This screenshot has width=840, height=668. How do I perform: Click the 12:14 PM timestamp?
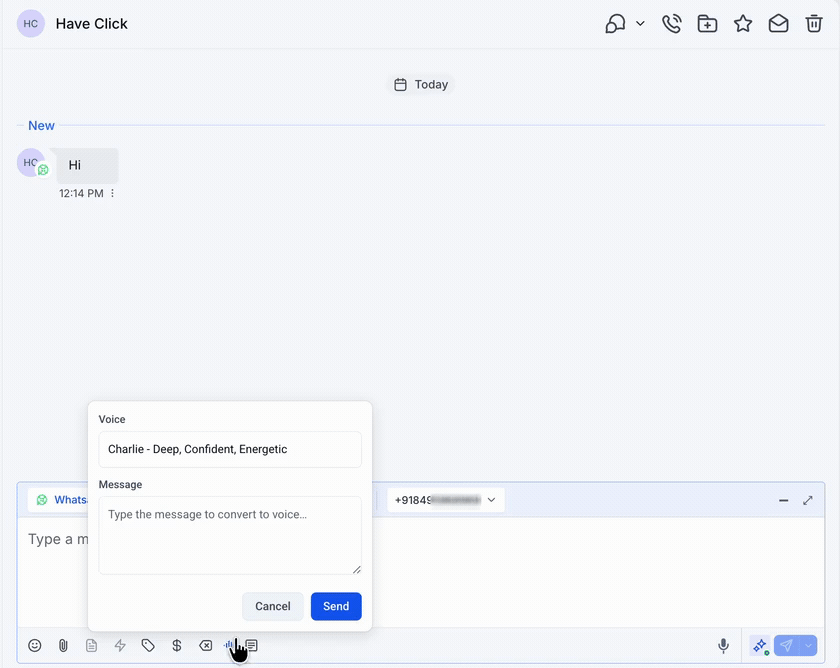pos(81,193)
